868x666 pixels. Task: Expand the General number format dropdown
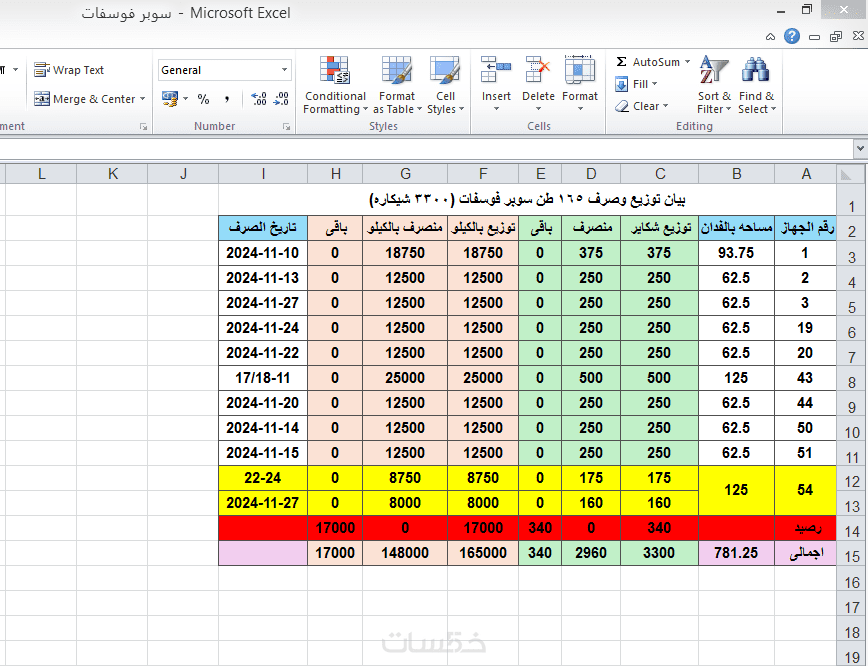tap(284, 70)
